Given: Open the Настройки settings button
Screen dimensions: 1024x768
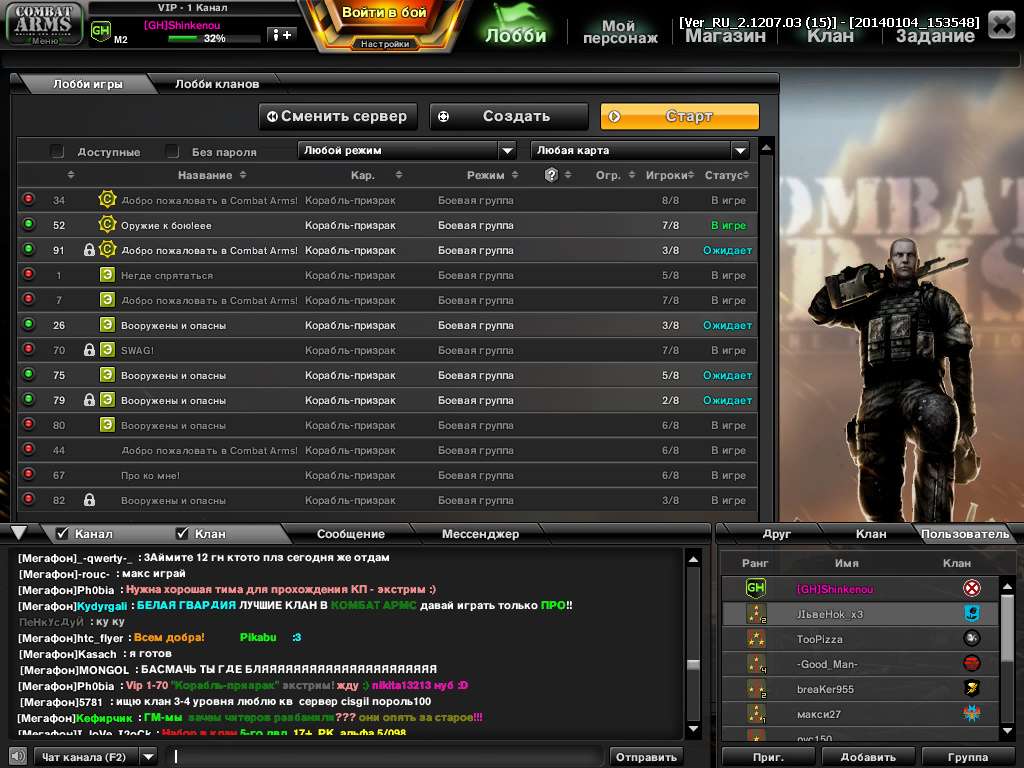Looking at the screenshot, I should coord(385,44).
